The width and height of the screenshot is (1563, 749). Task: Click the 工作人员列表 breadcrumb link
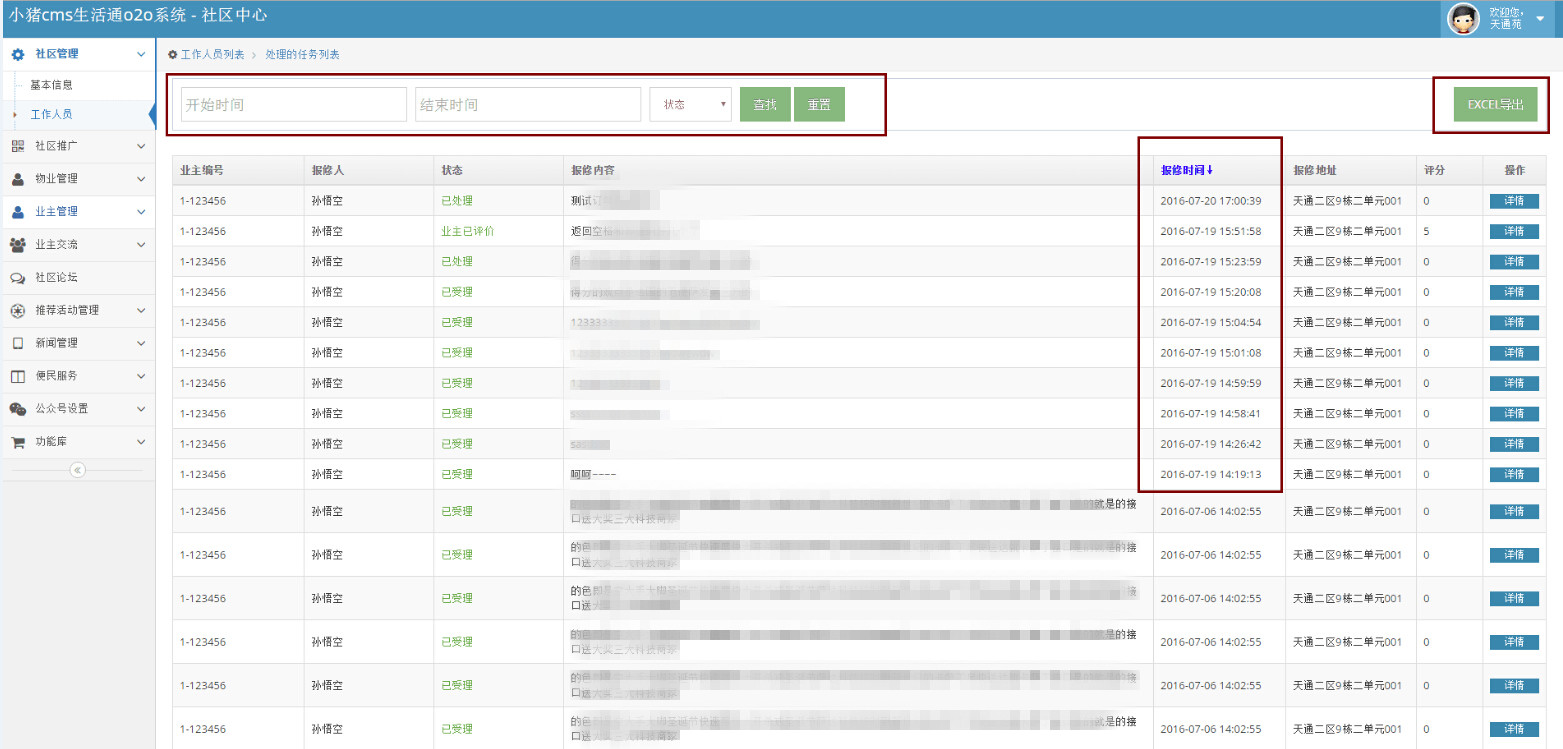(x=212, y=55)
